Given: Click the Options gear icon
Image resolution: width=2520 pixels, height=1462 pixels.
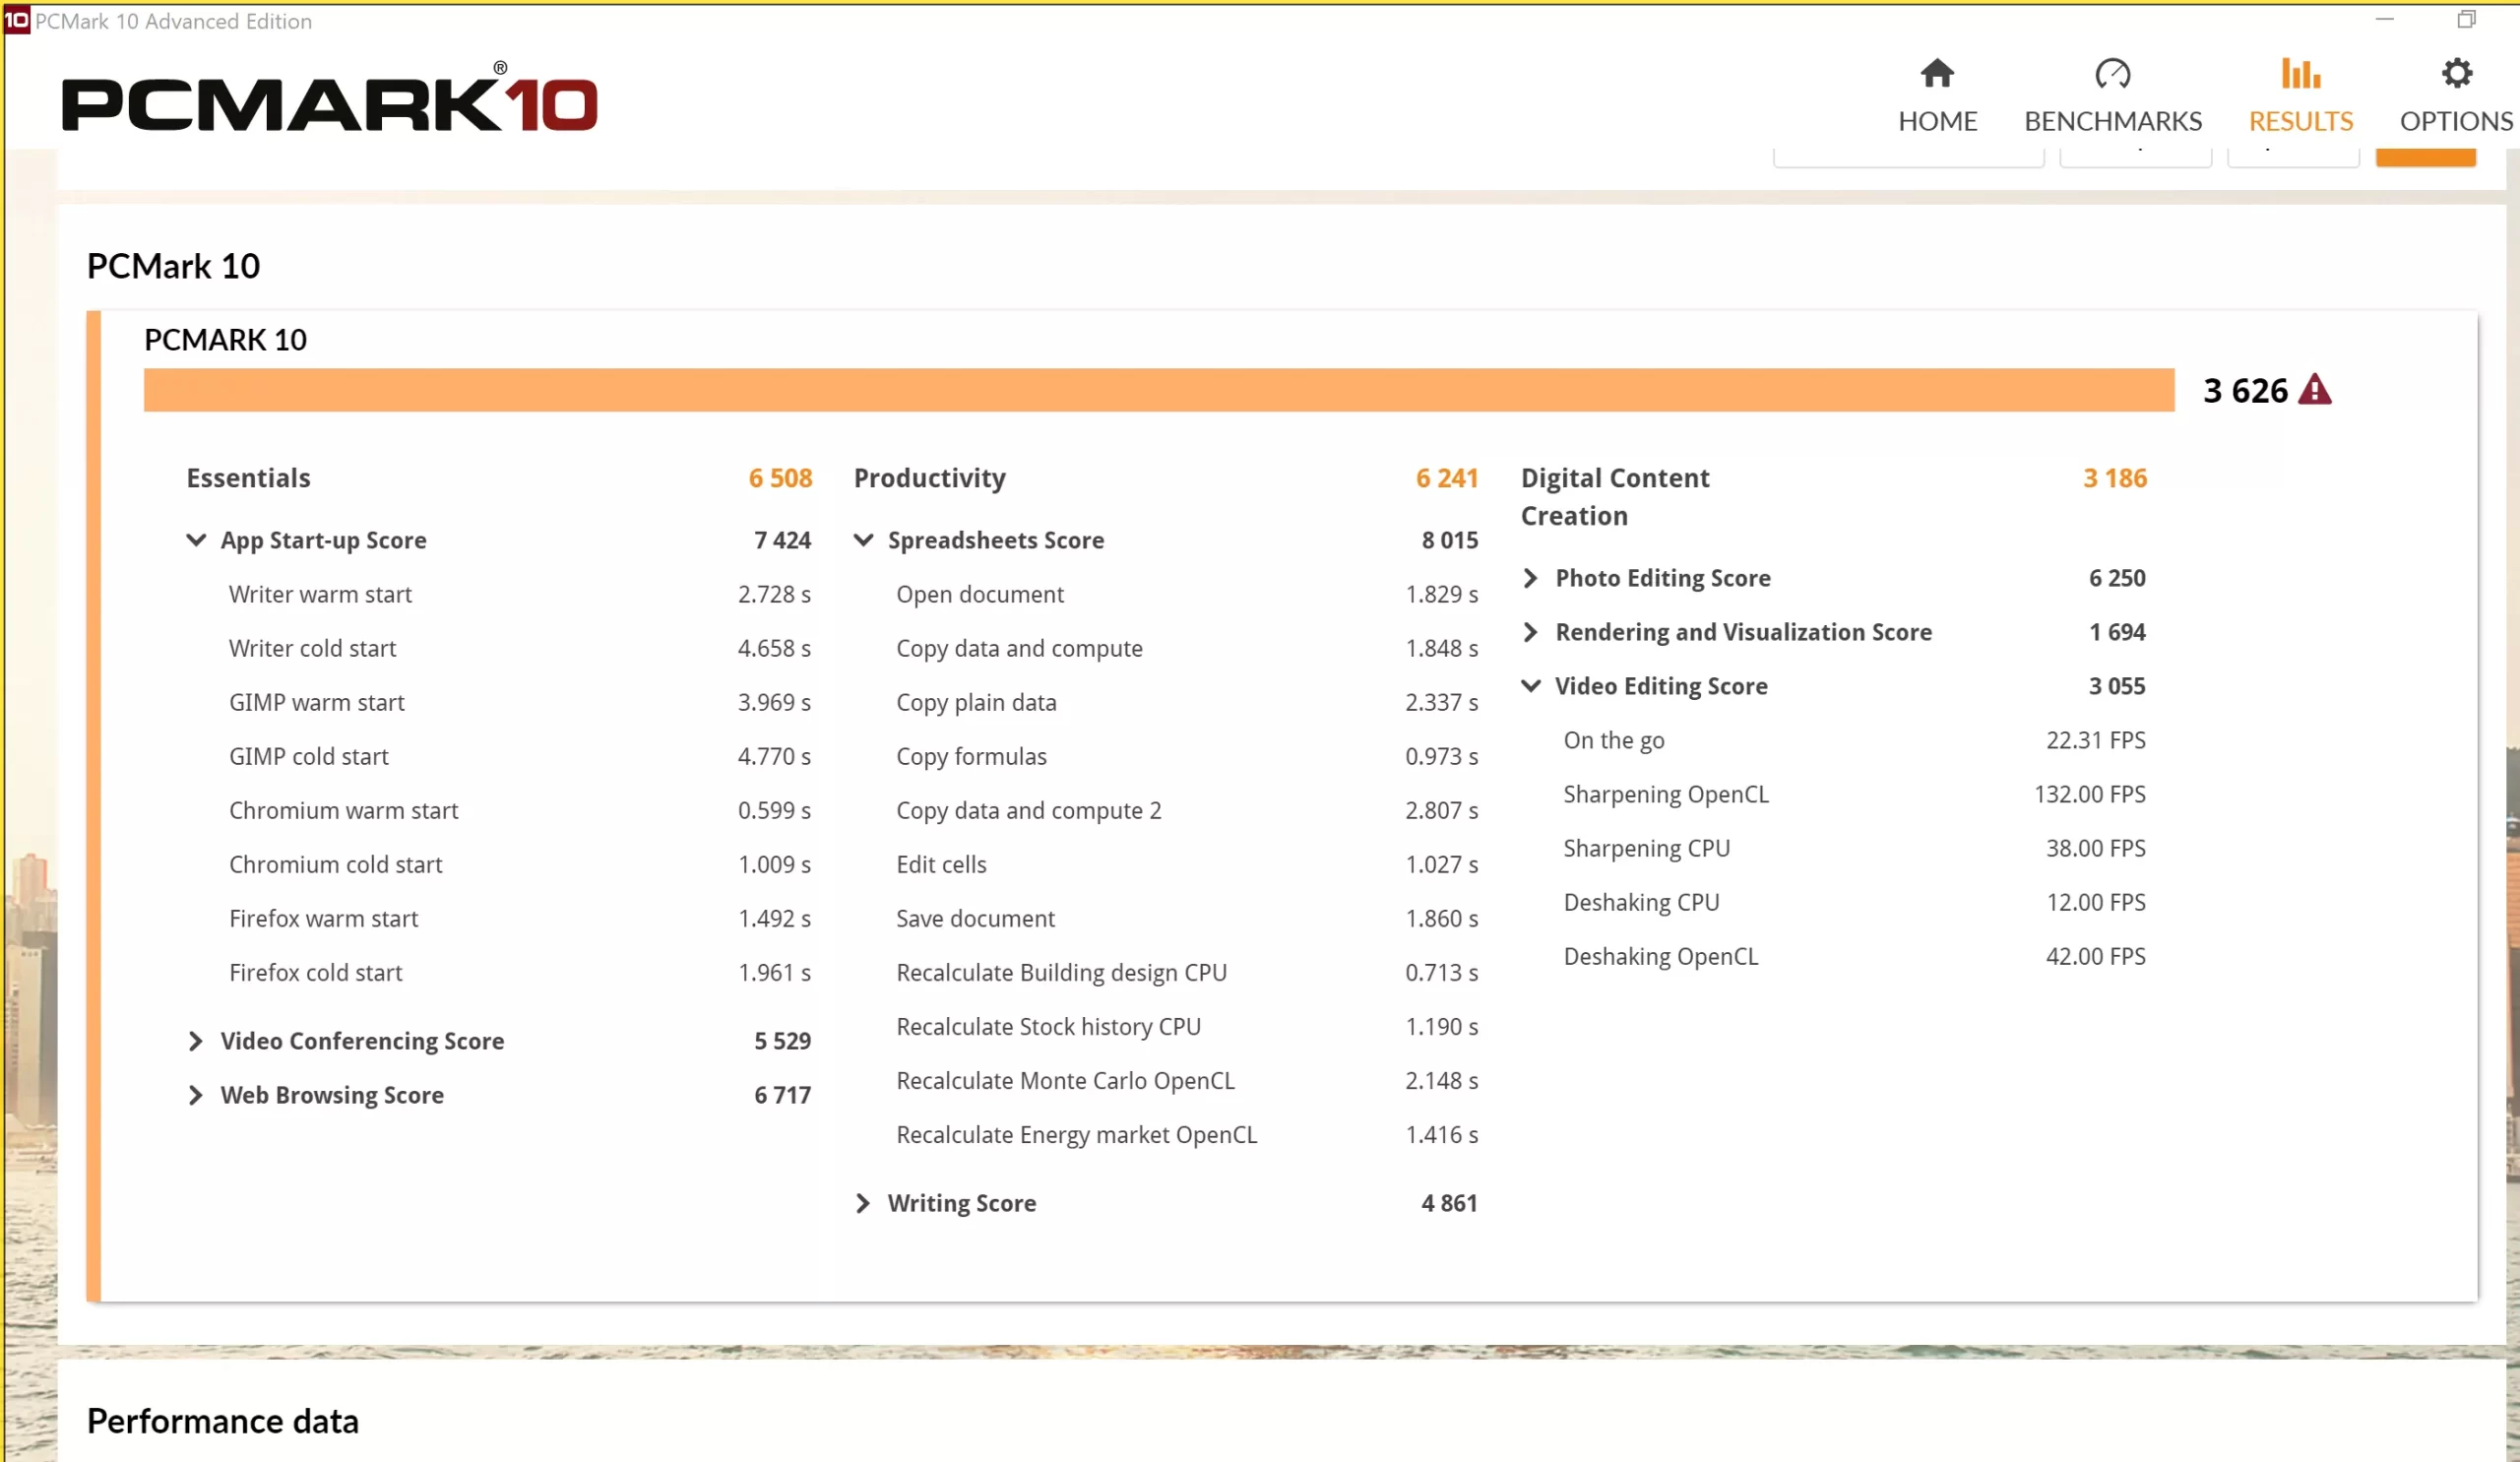Looking at the screenshot, I should (x=2456, y=73).
